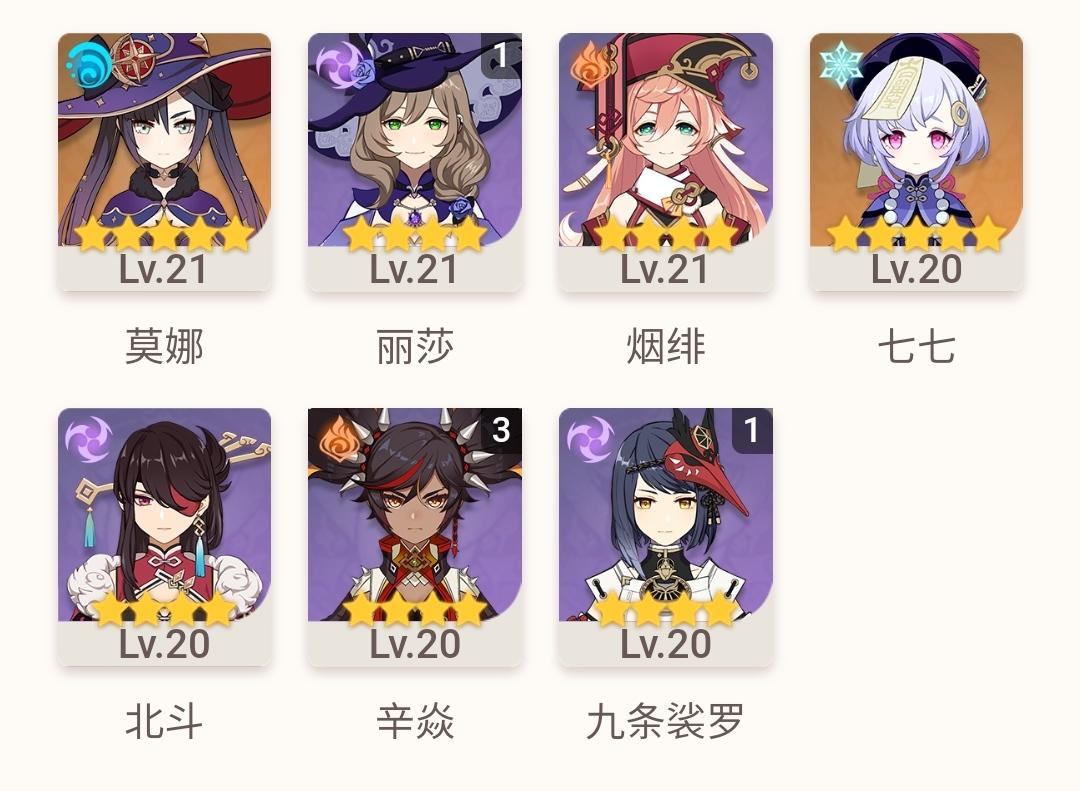1080x791 pixels.
Task: Select Beidou's character portrait
Action: point(164,537)
